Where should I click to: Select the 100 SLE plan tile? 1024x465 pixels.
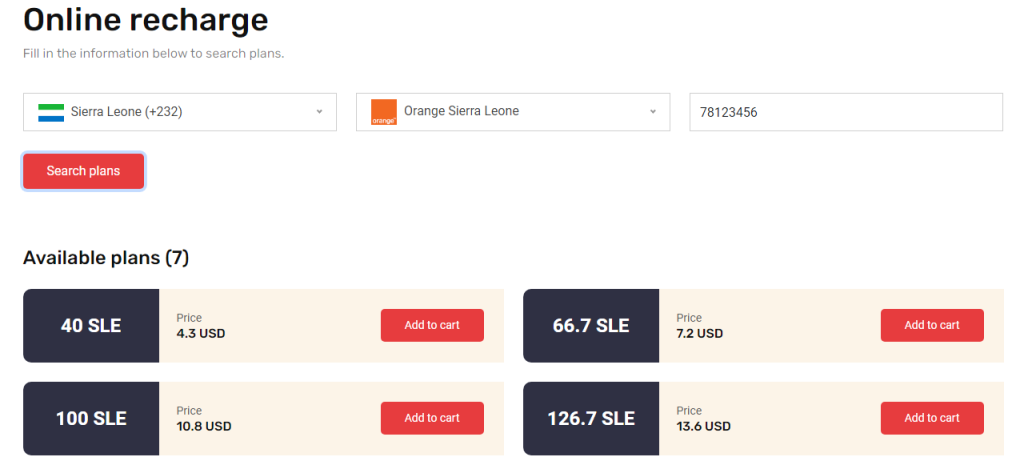tap(91, 419)
